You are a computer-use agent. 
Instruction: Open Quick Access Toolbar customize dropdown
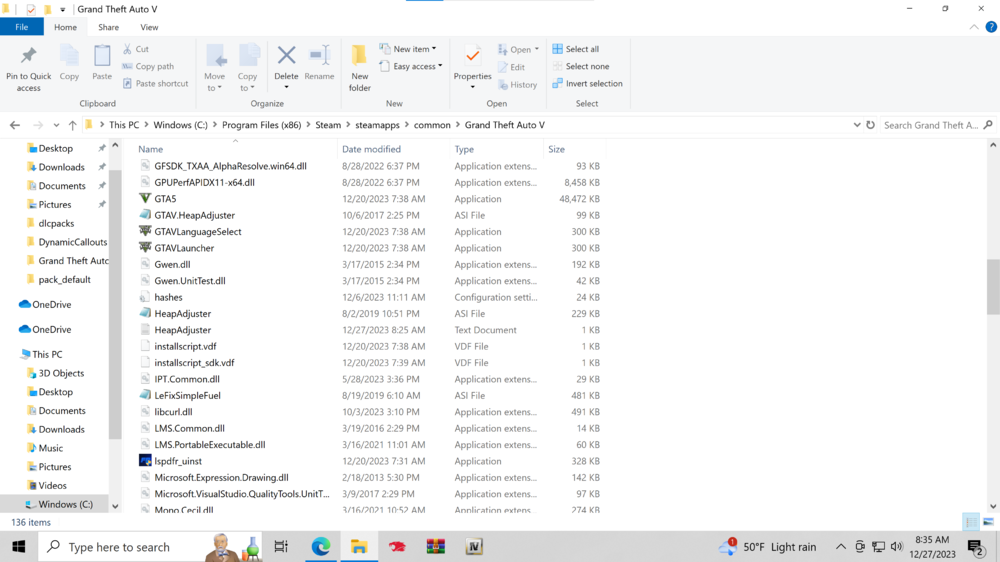(62, 9)
